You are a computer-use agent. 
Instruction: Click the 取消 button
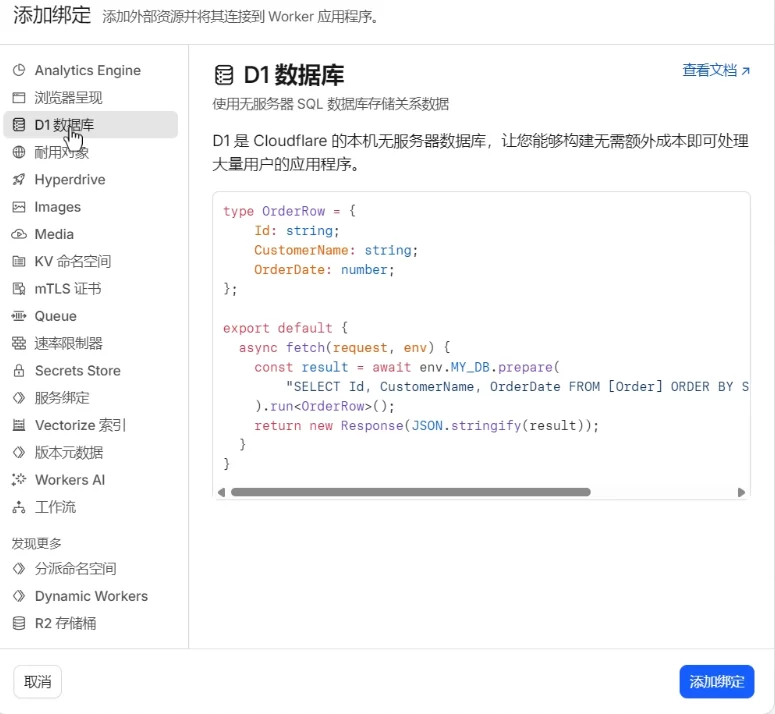38,682
